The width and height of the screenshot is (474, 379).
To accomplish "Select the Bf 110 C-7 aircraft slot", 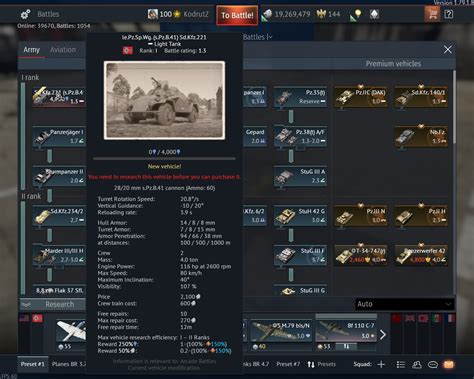I will click(346, 331).
